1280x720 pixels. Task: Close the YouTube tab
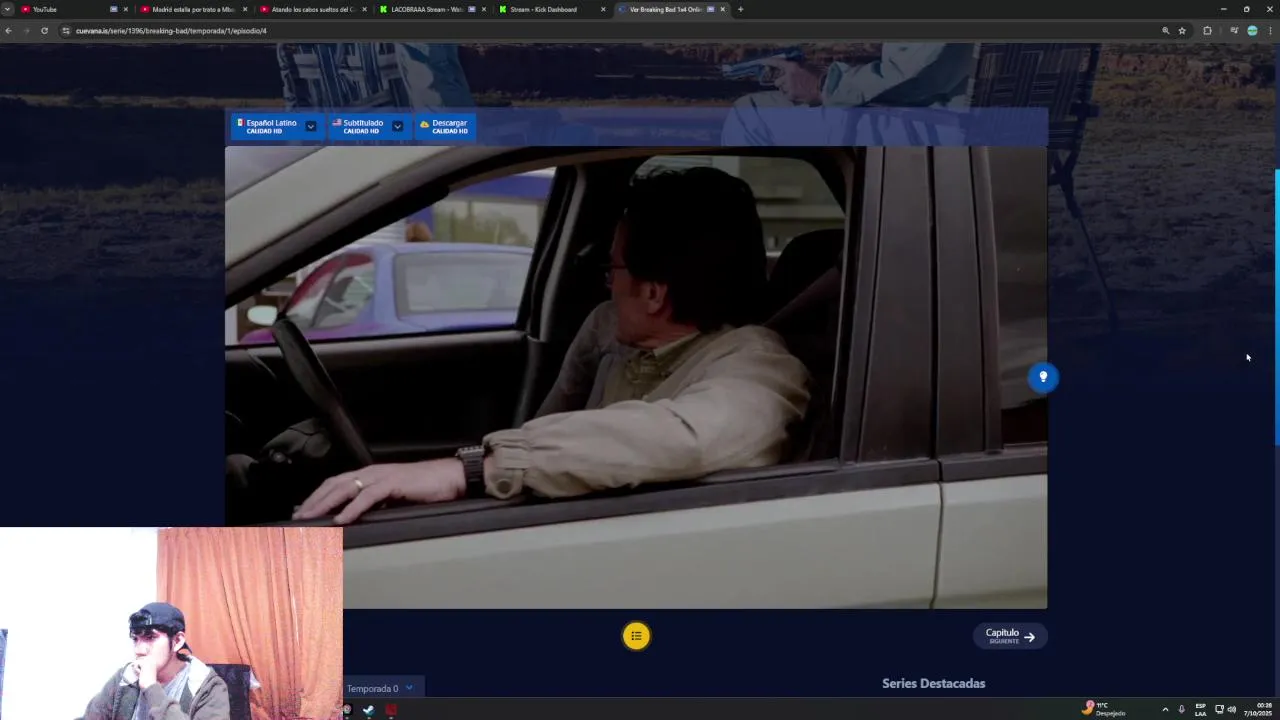click(x=125, y=9)
